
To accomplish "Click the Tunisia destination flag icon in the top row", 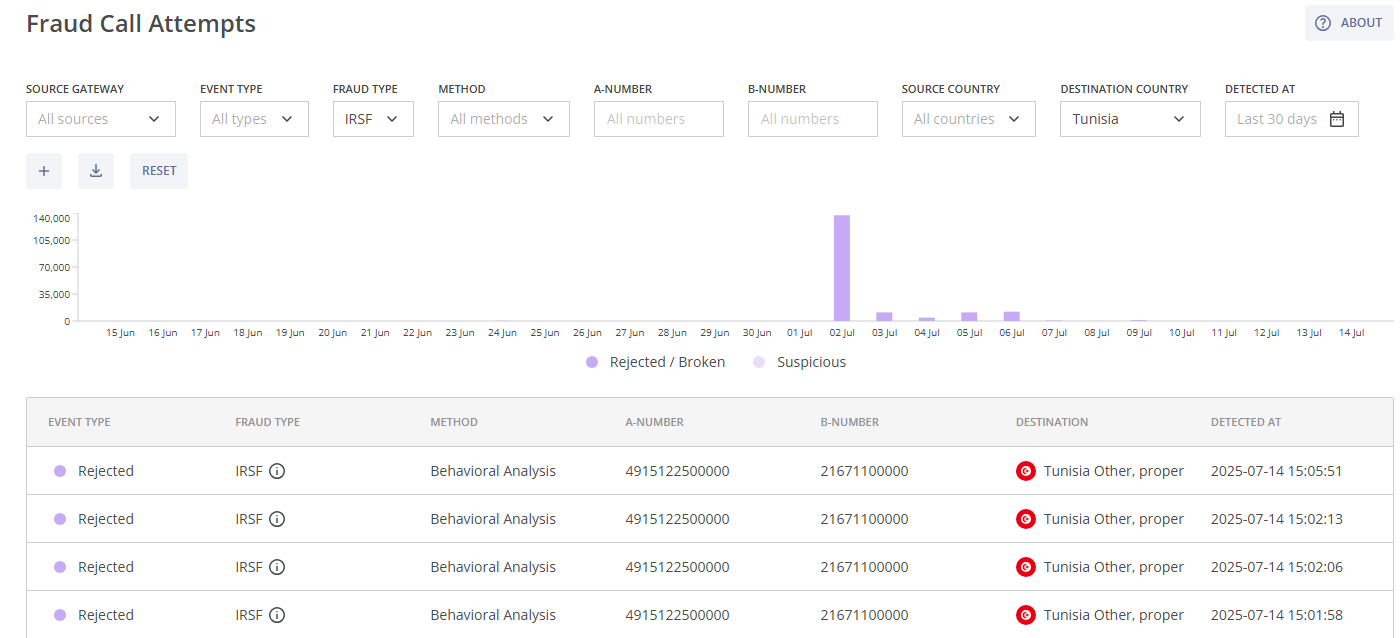I will click(1026, 470).
